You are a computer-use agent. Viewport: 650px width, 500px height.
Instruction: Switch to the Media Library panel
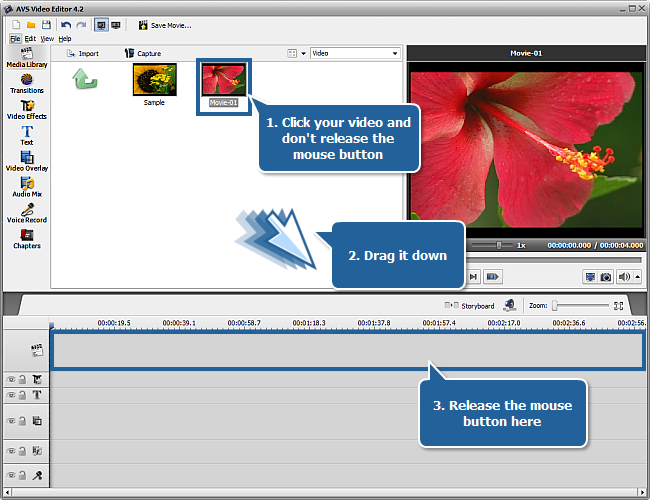tap(27, 58)
